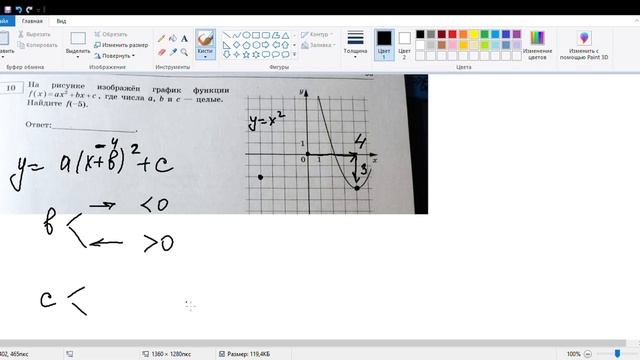Choose the Down arrow shape
This screenshot has width=640, height=360.
coord(227,54)
